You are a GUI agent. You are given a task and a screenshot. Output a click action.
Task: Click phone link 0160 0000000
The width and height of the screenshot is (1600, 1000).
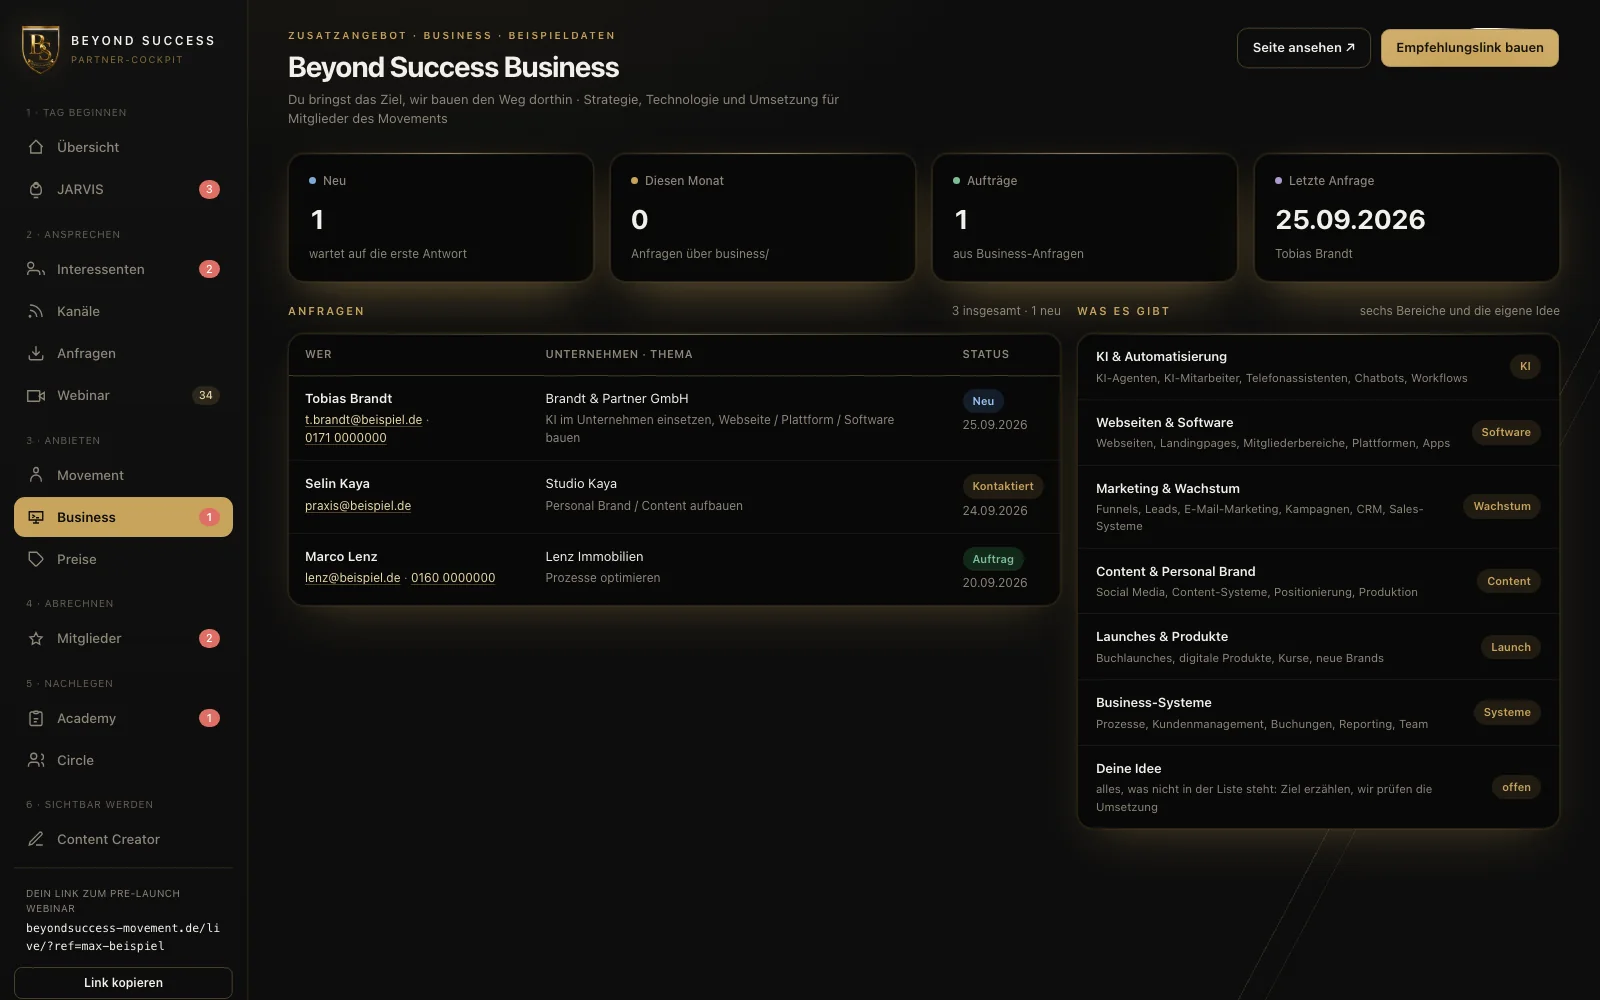(x=453, y=578)
